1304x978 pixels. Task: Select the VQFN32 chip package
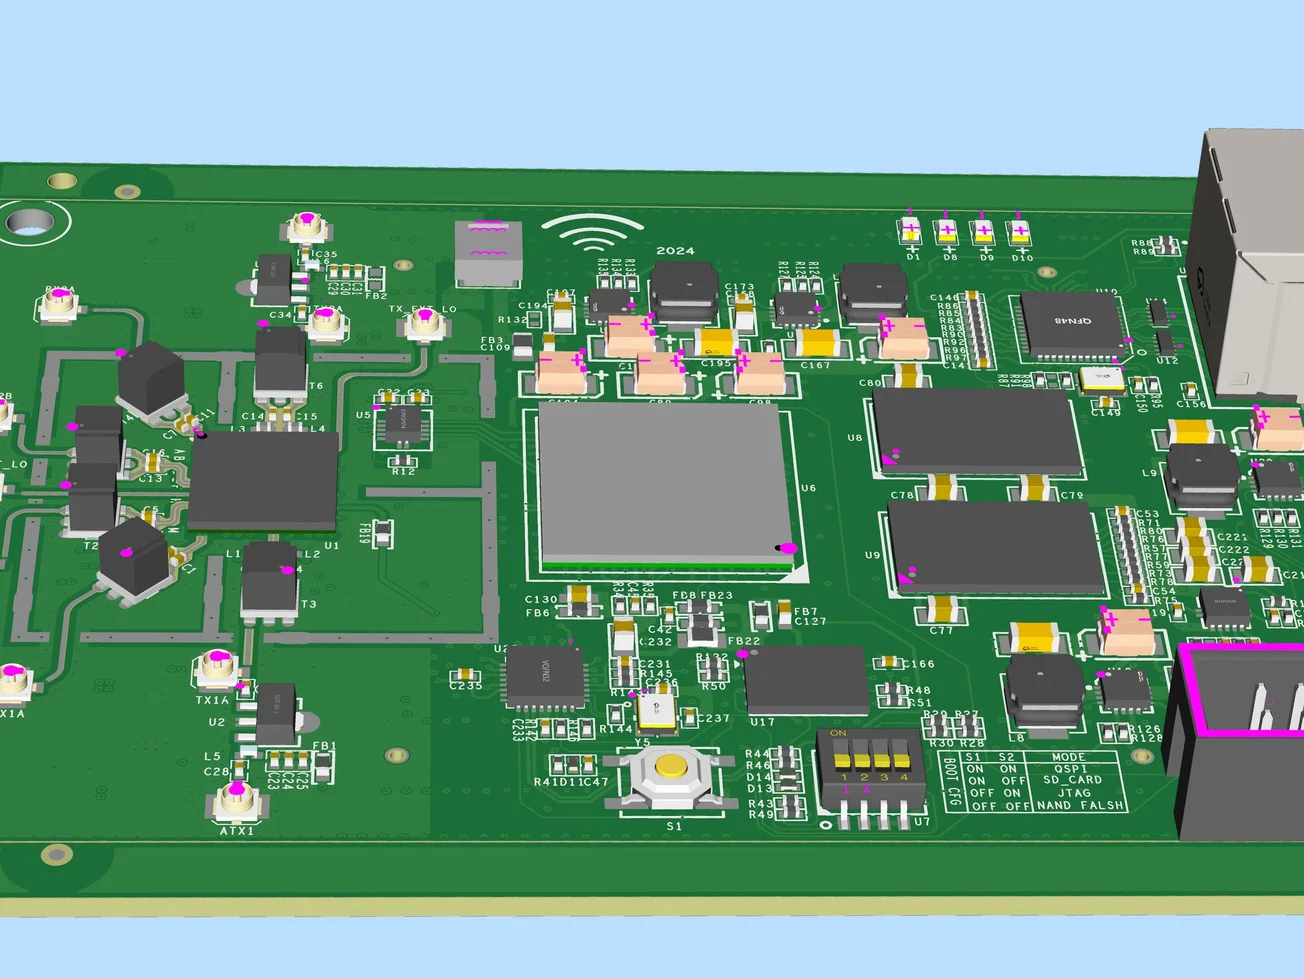(x=545, y=677)
